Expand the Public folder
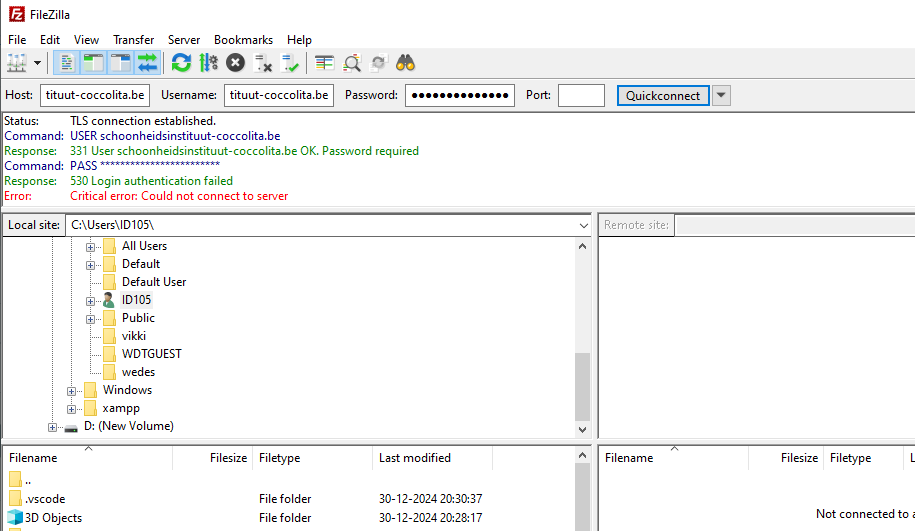 click(x=90, y=319)
